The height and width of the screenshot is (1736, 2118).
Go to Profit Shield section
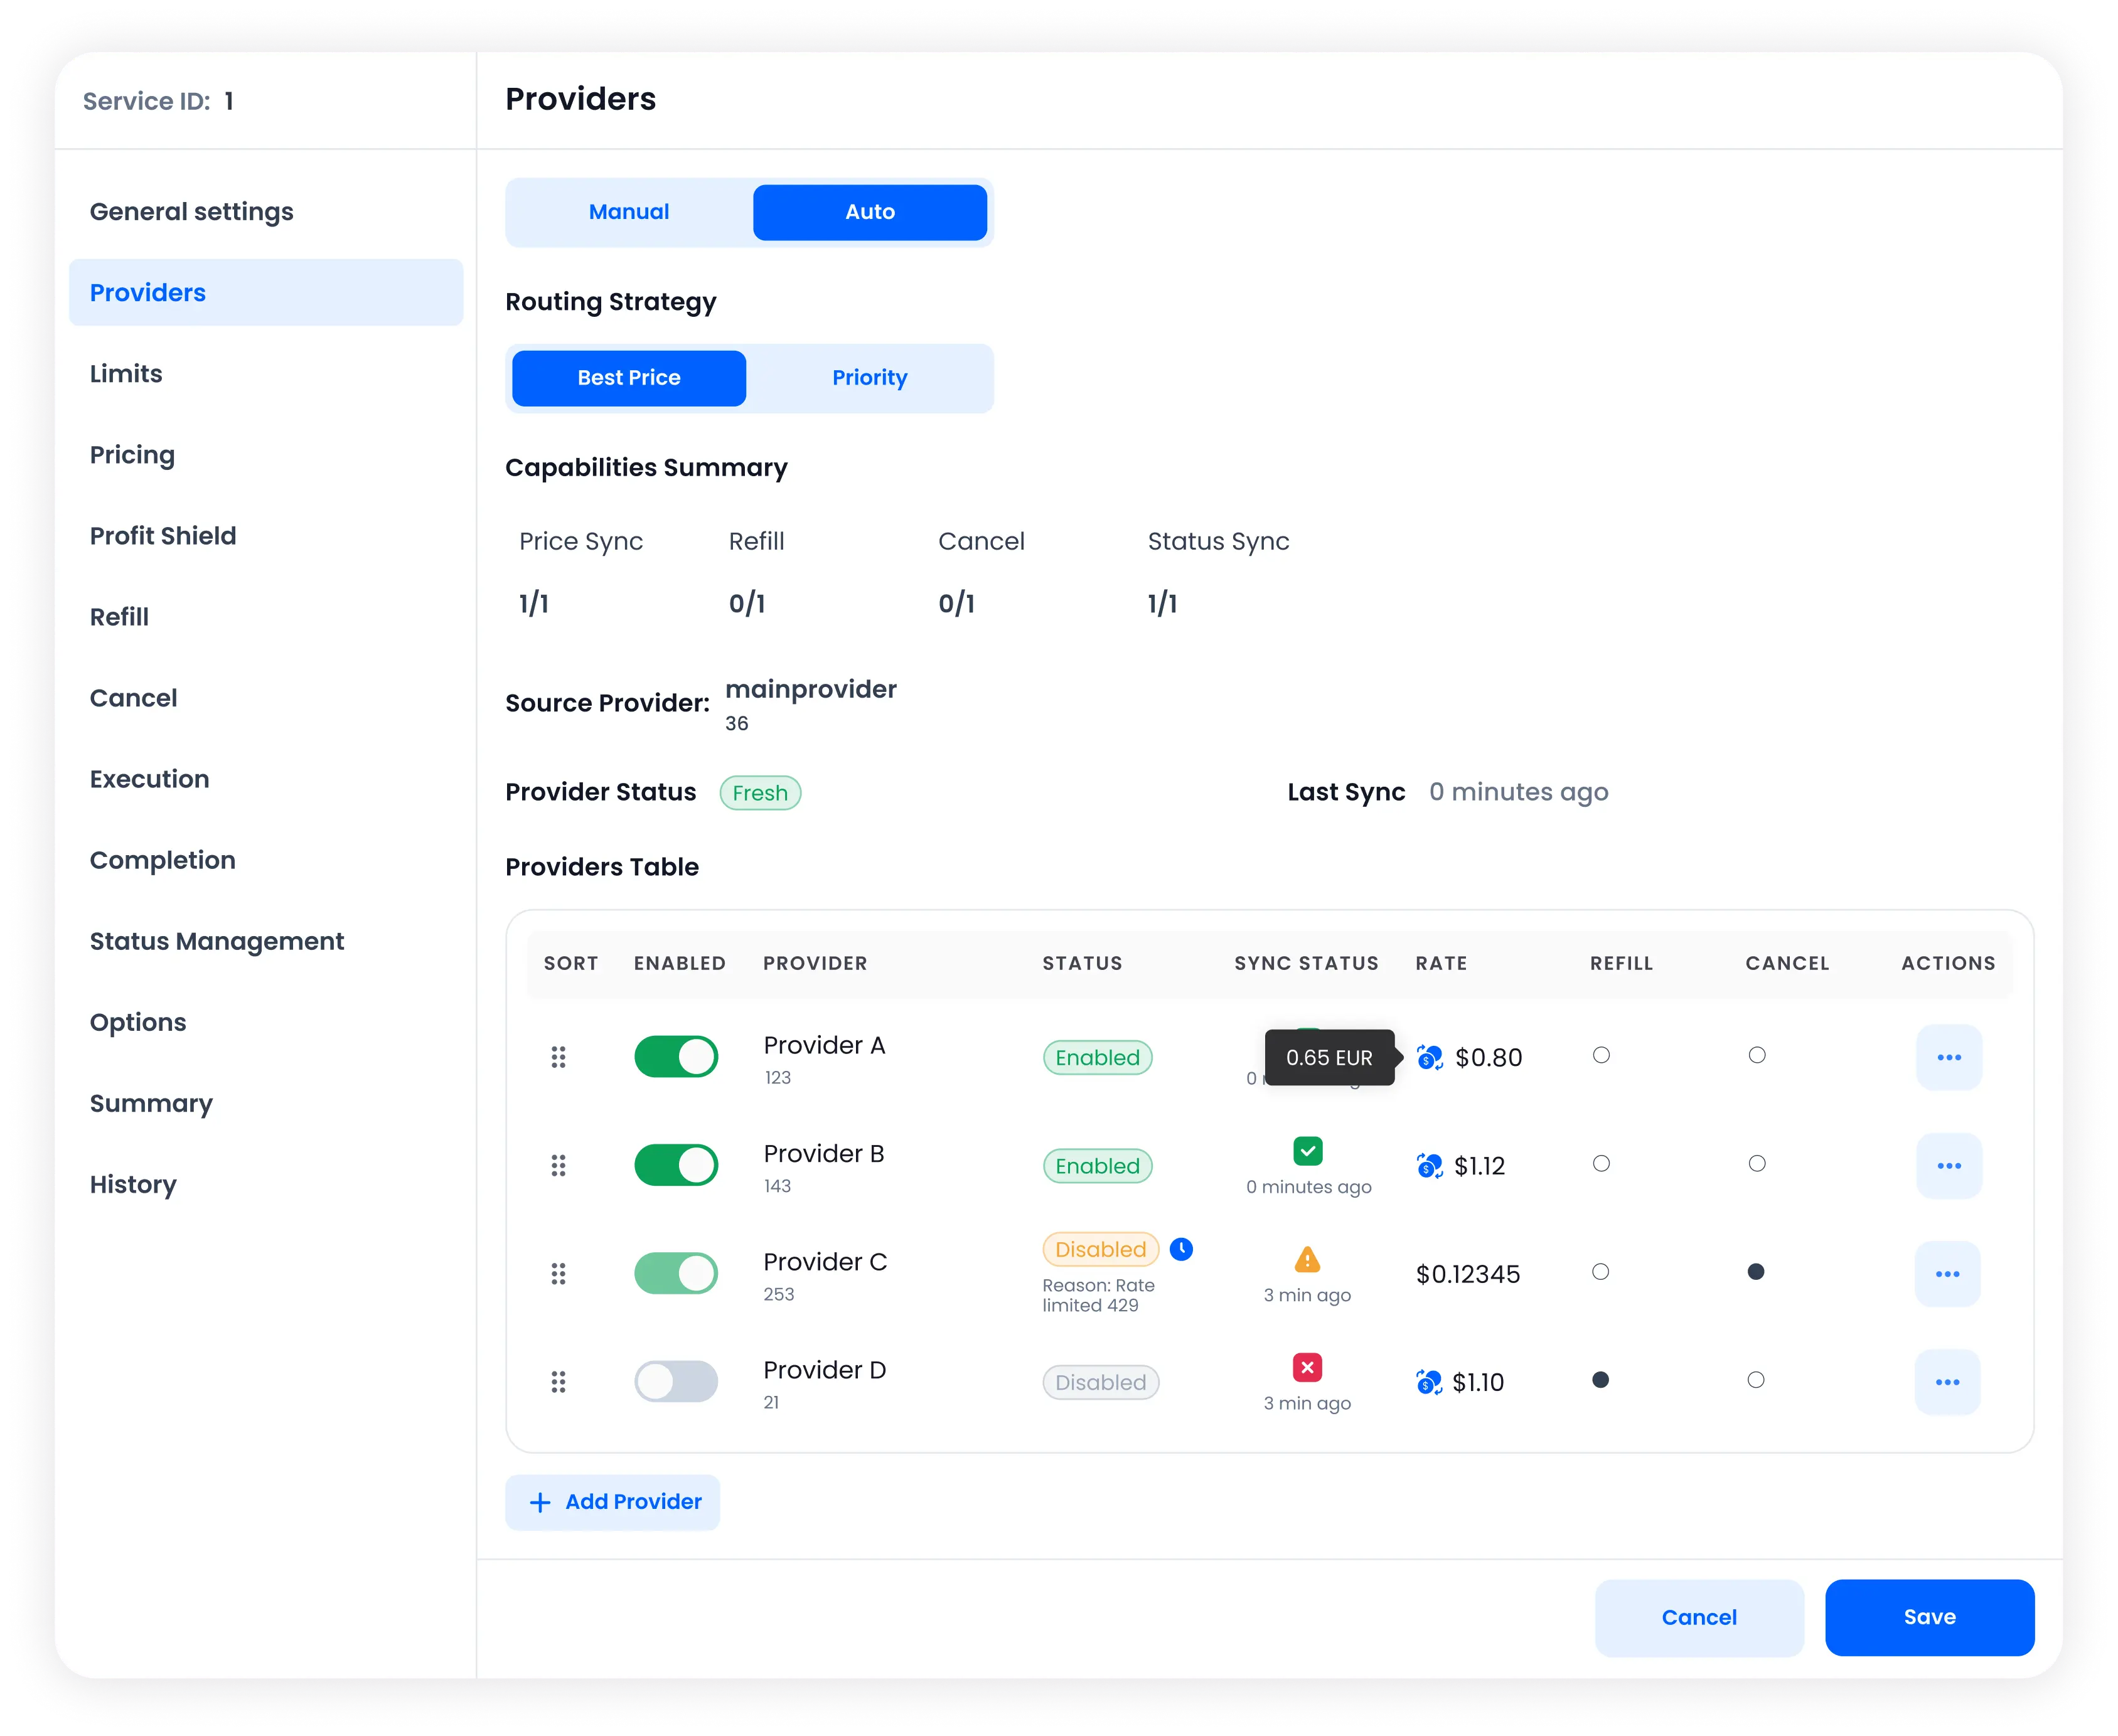[x=266, y=536]
